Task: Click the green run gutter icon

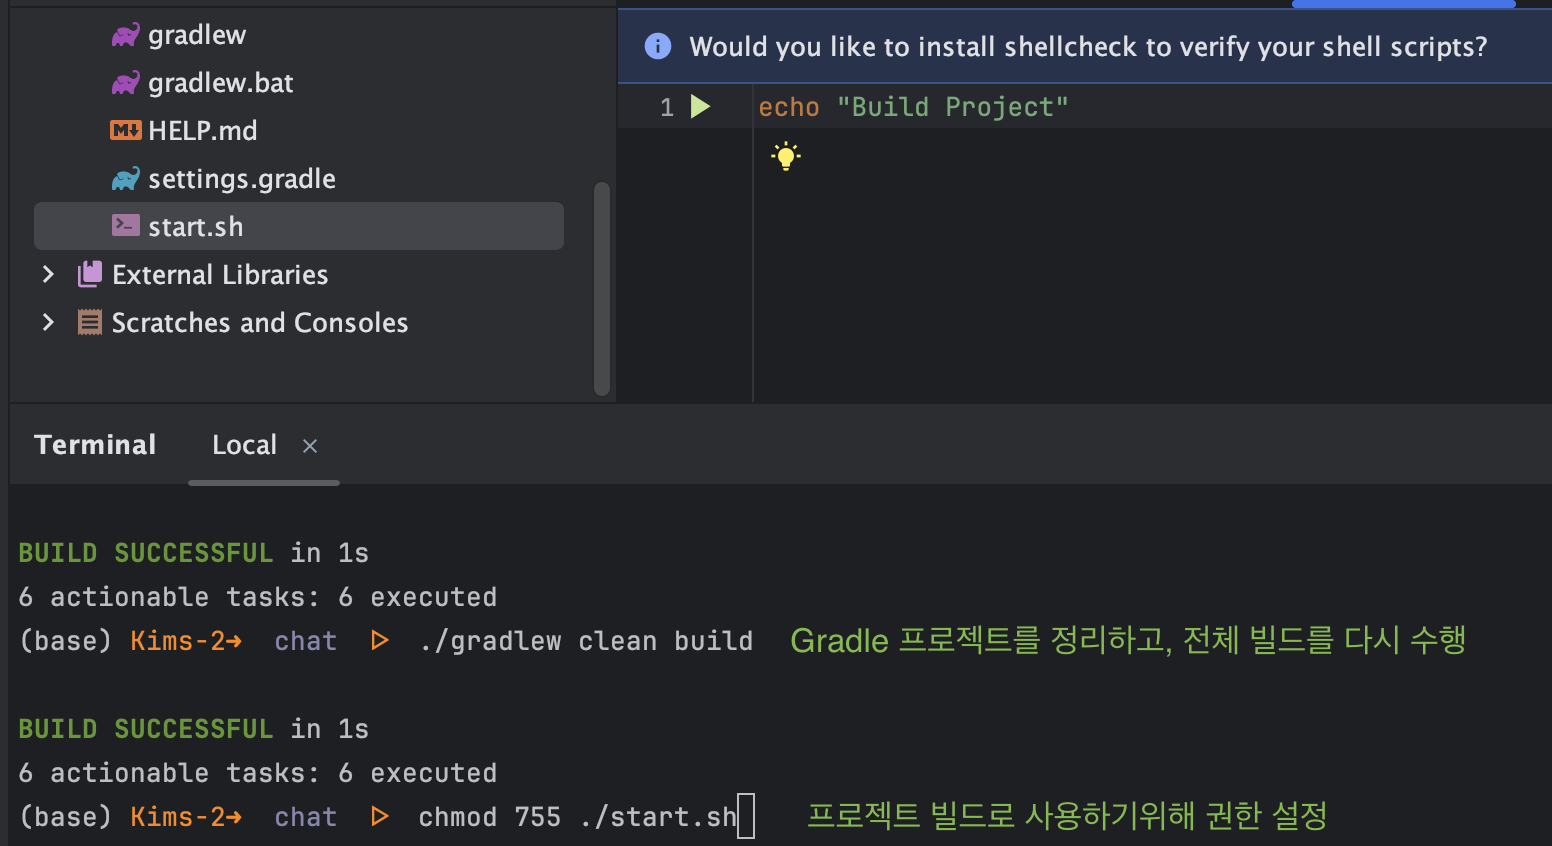Action: click(x=701, y=107)
